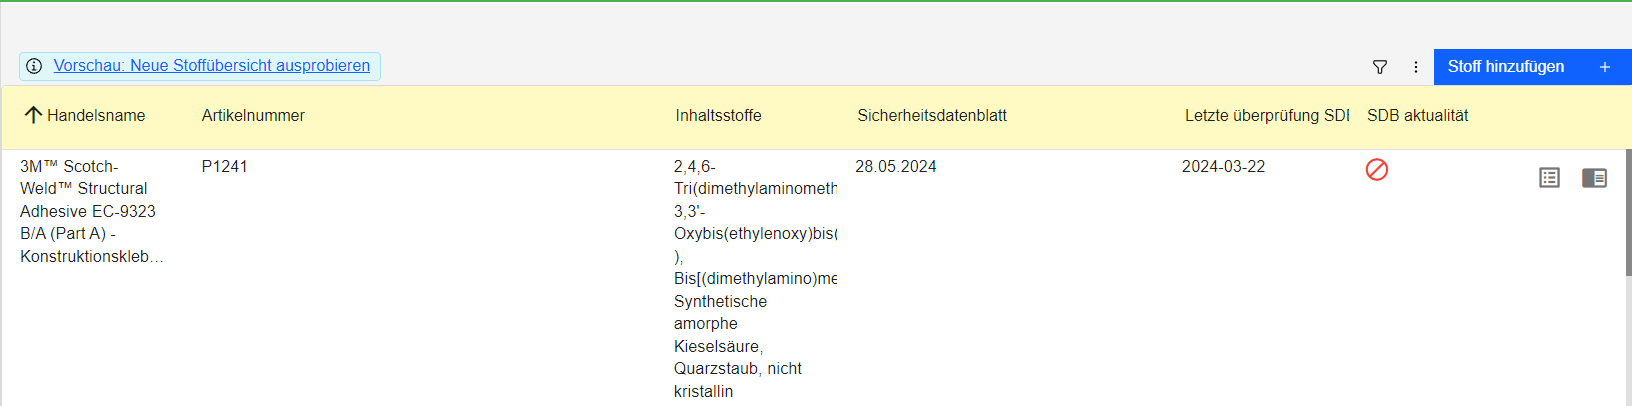1632x406 pixels.
Task: Open Vorschau: Neue Stoffübersicht ausprobieren link
Action: [212, 66]
